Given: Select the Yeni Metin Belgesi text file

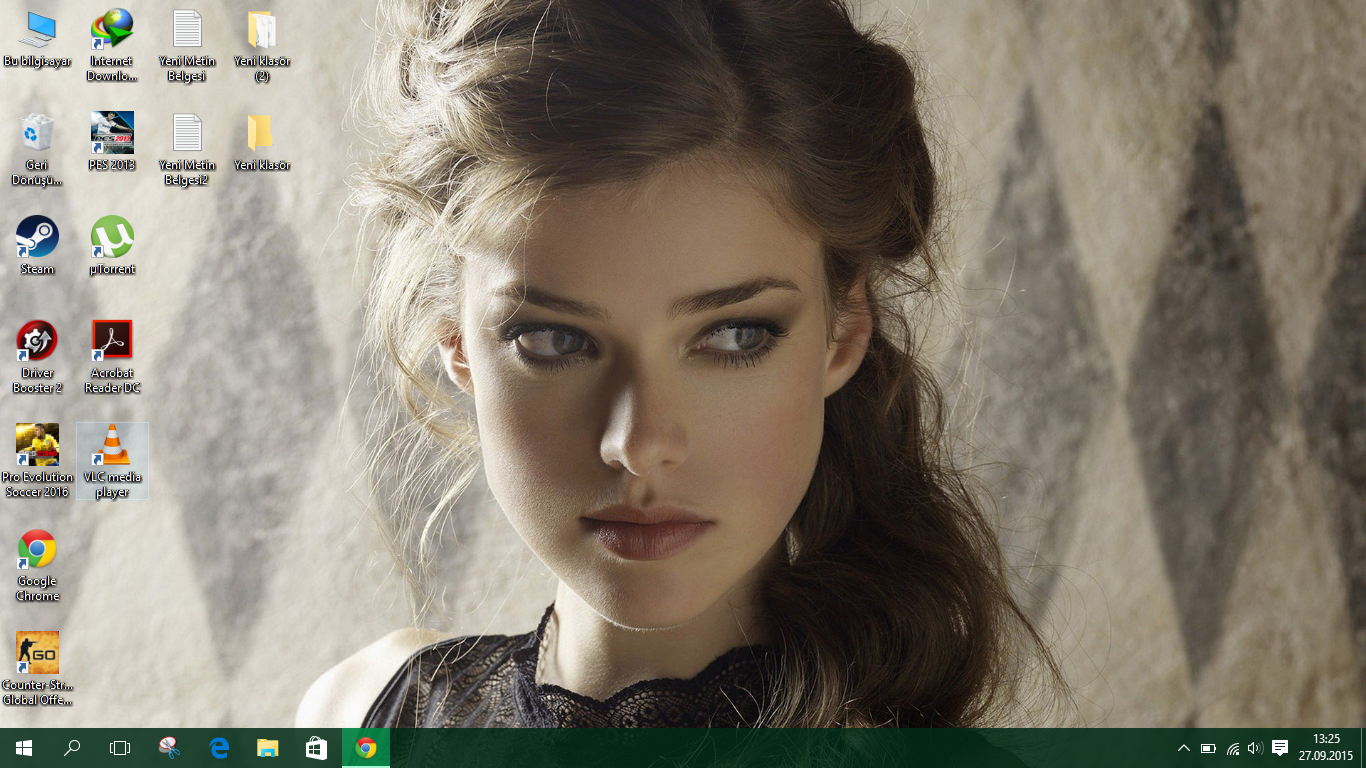Looking at the screenshot, I should [x=187, y=46].
